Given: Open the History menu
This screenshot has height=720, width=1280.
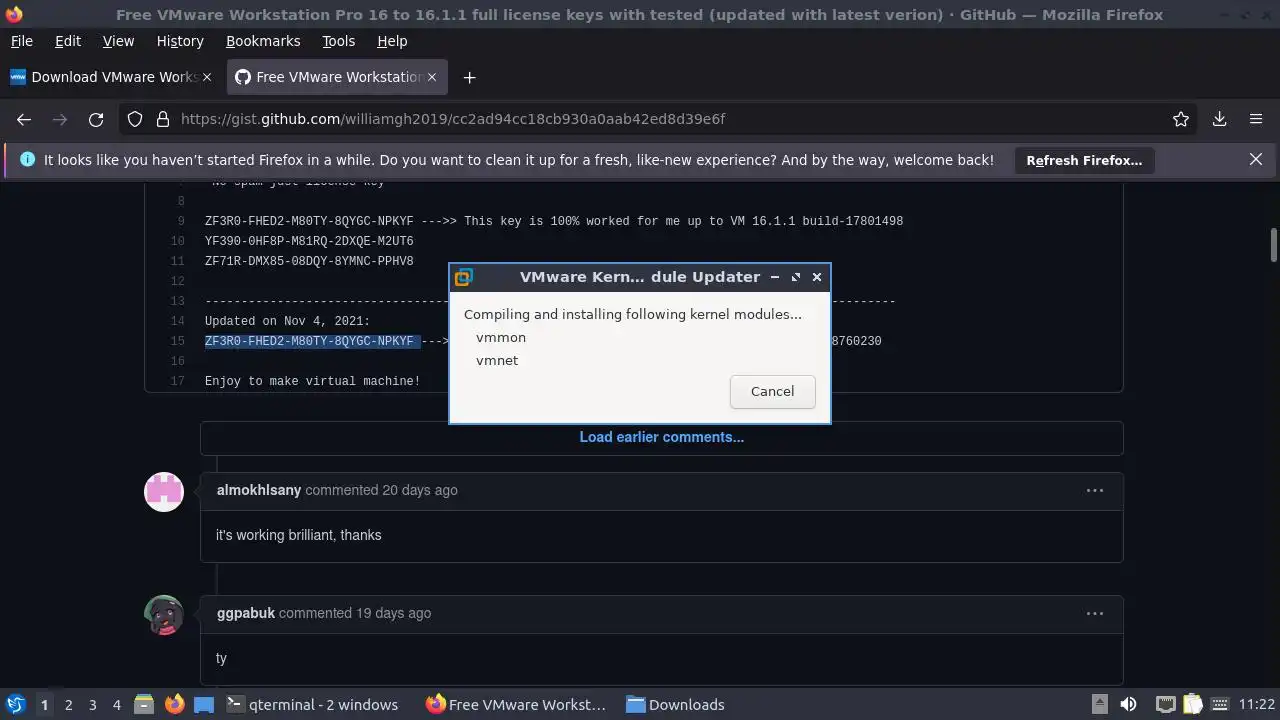Looking at the screenshot, I should pyautogui.click(x=180, y=41).
